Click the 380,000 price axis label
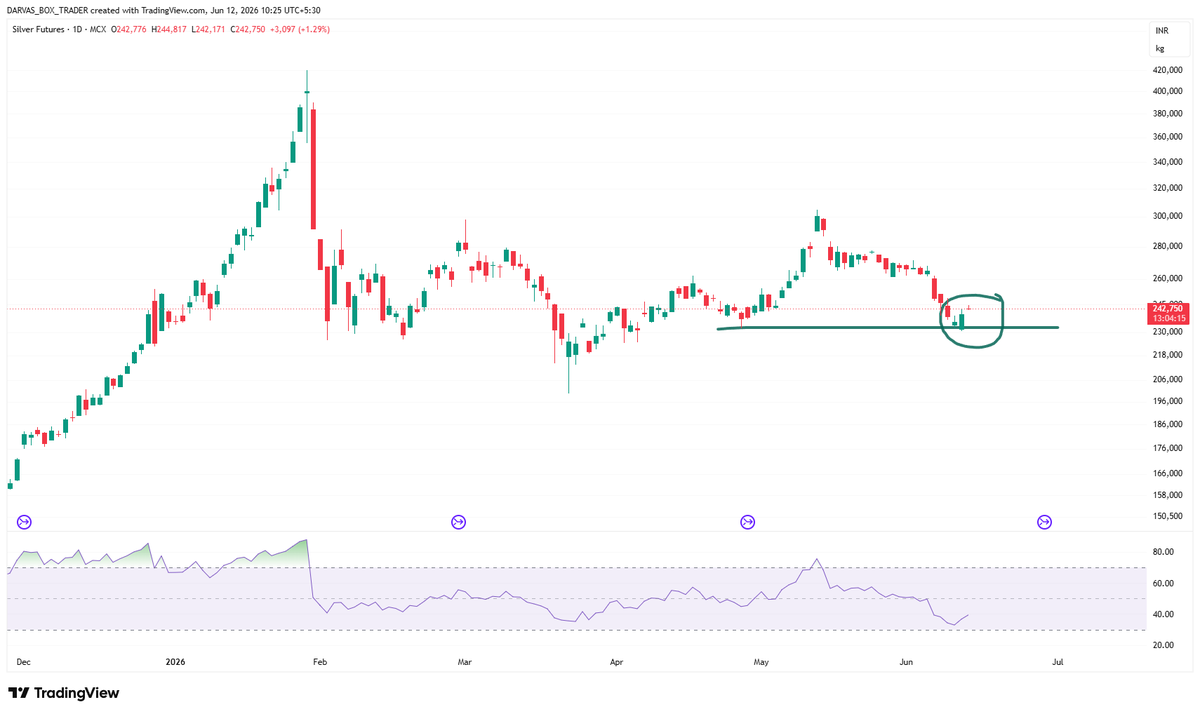Screen dimensions: 1200x714 tap(1169, 113)
